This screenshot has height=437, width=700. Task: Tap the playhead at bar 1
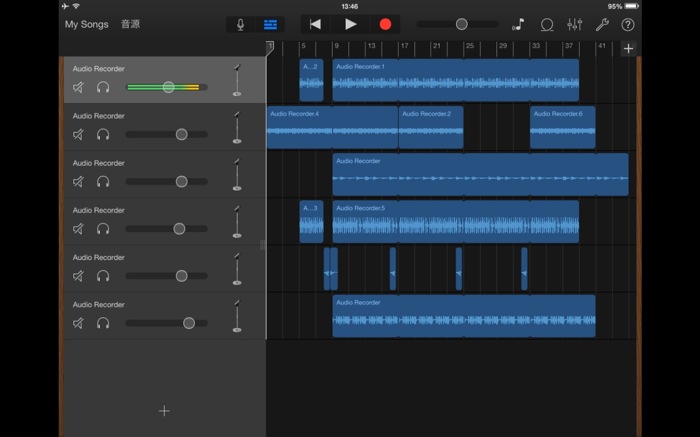point(270,48)
